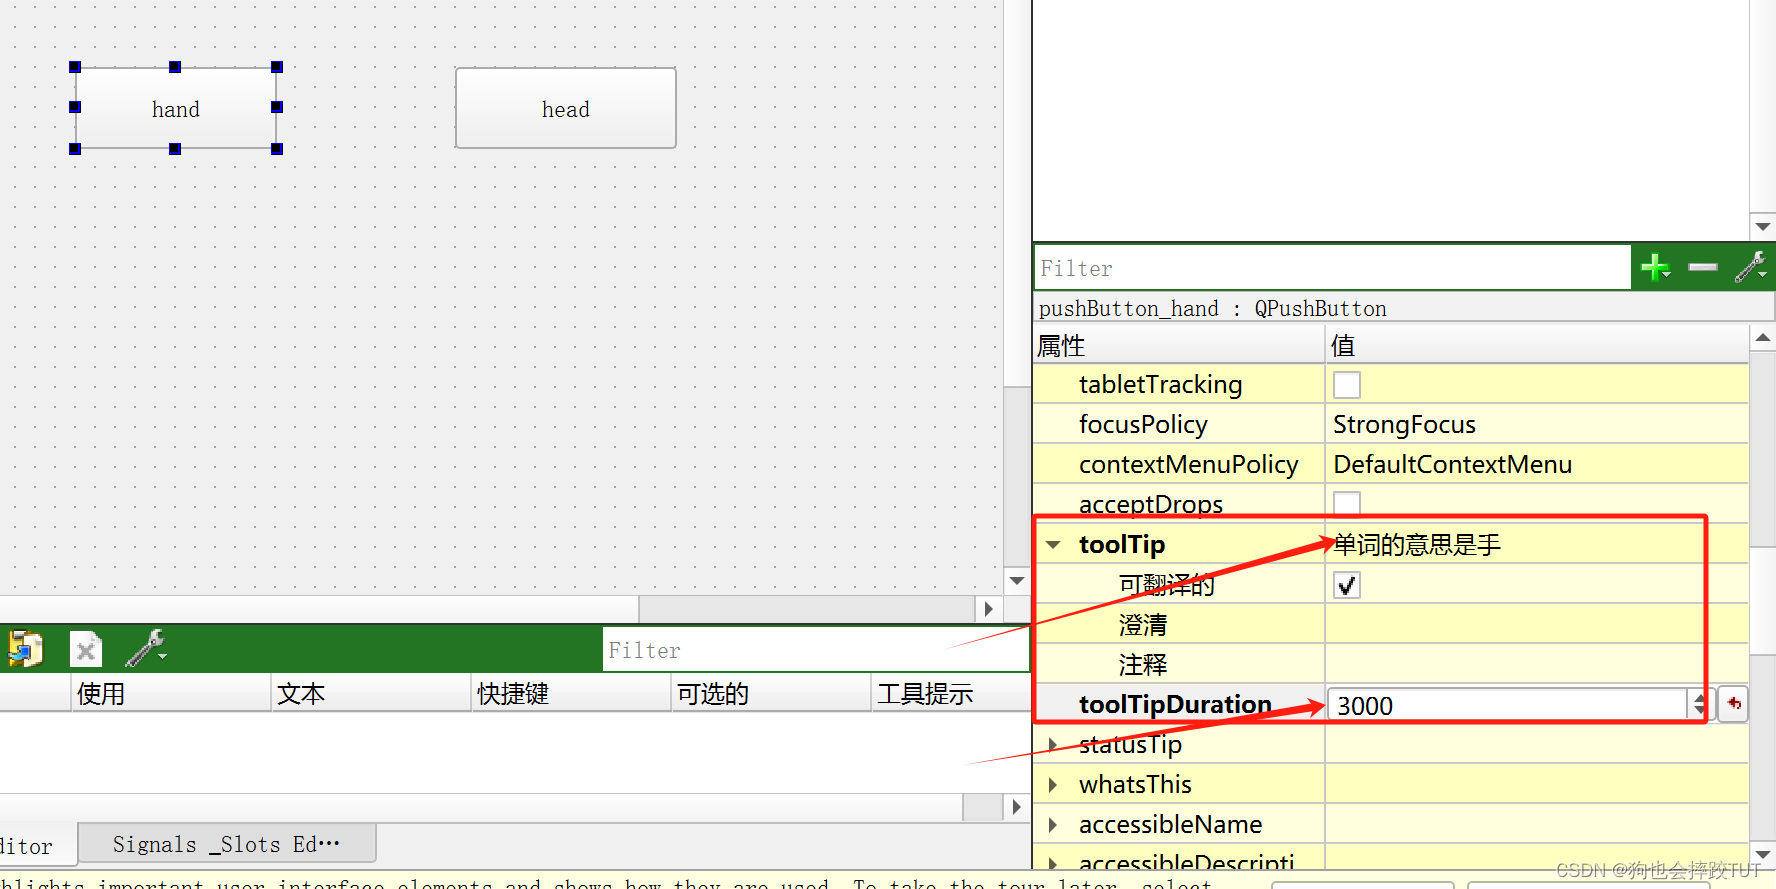This screenshot has width=1776, height=889.
Task: Select the head push button on canvas
Action: 566,108
